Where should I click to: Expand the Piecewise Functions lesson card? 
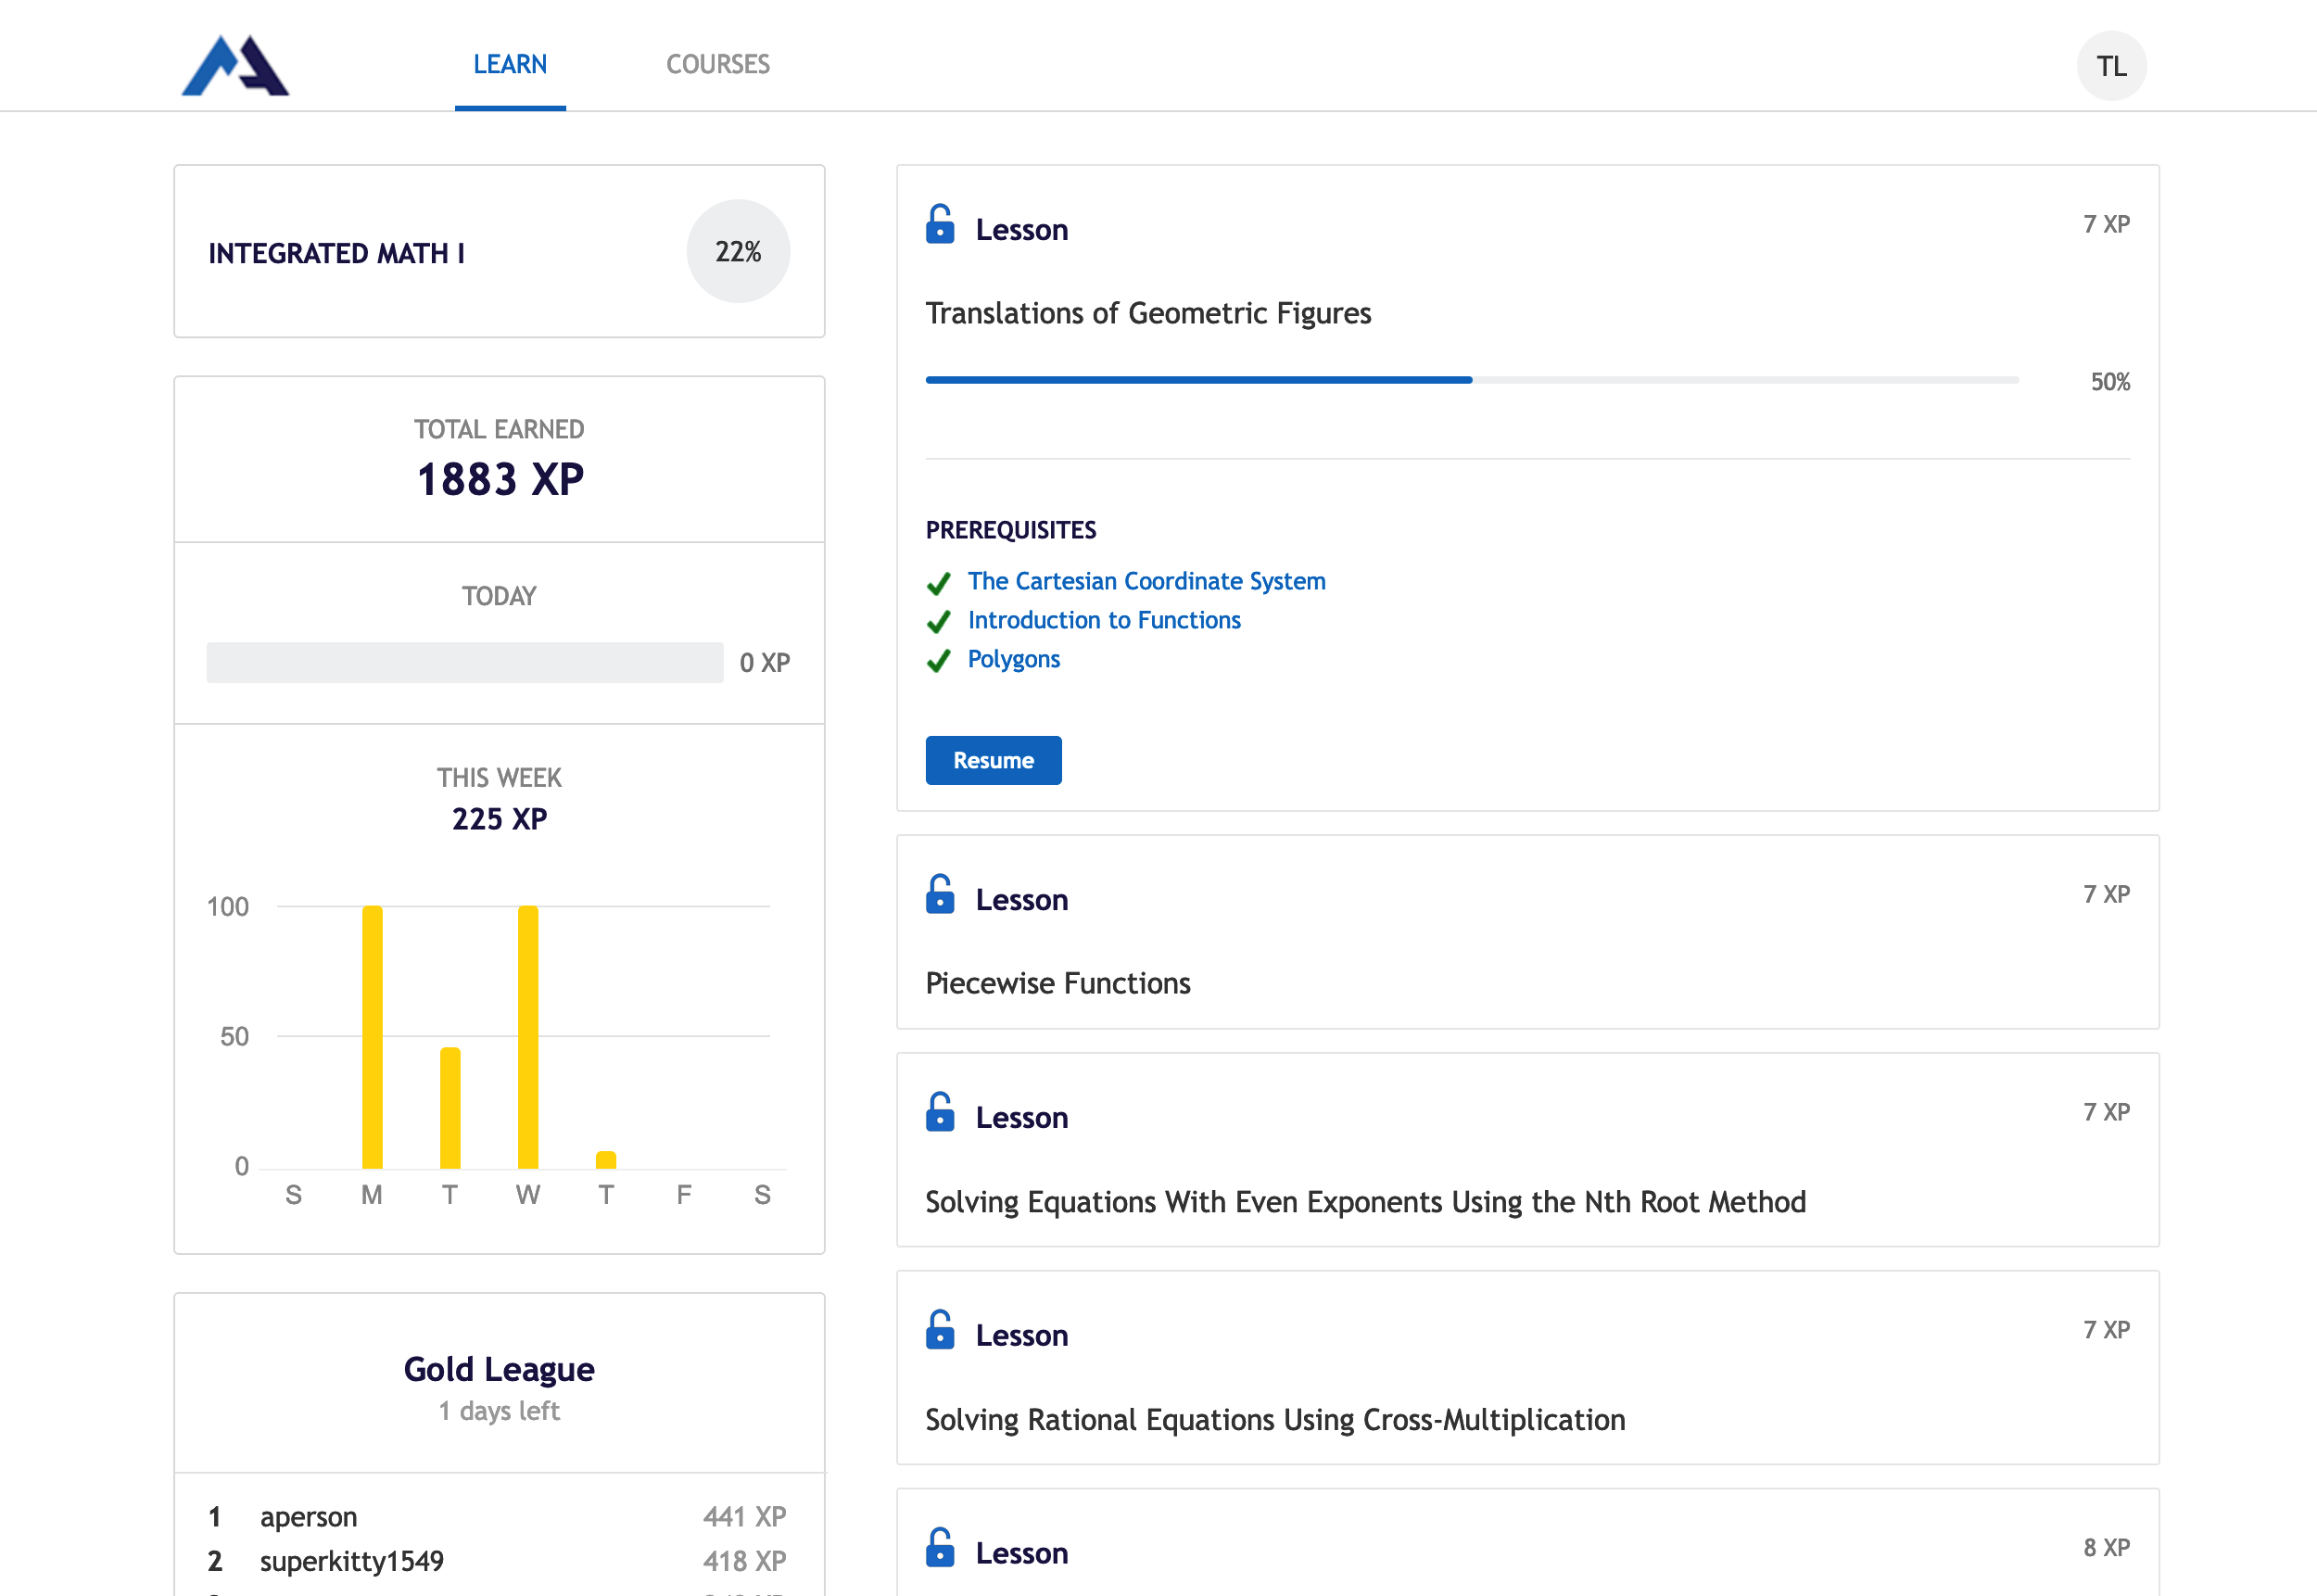pyautogui.click(x=1527, y=932)
